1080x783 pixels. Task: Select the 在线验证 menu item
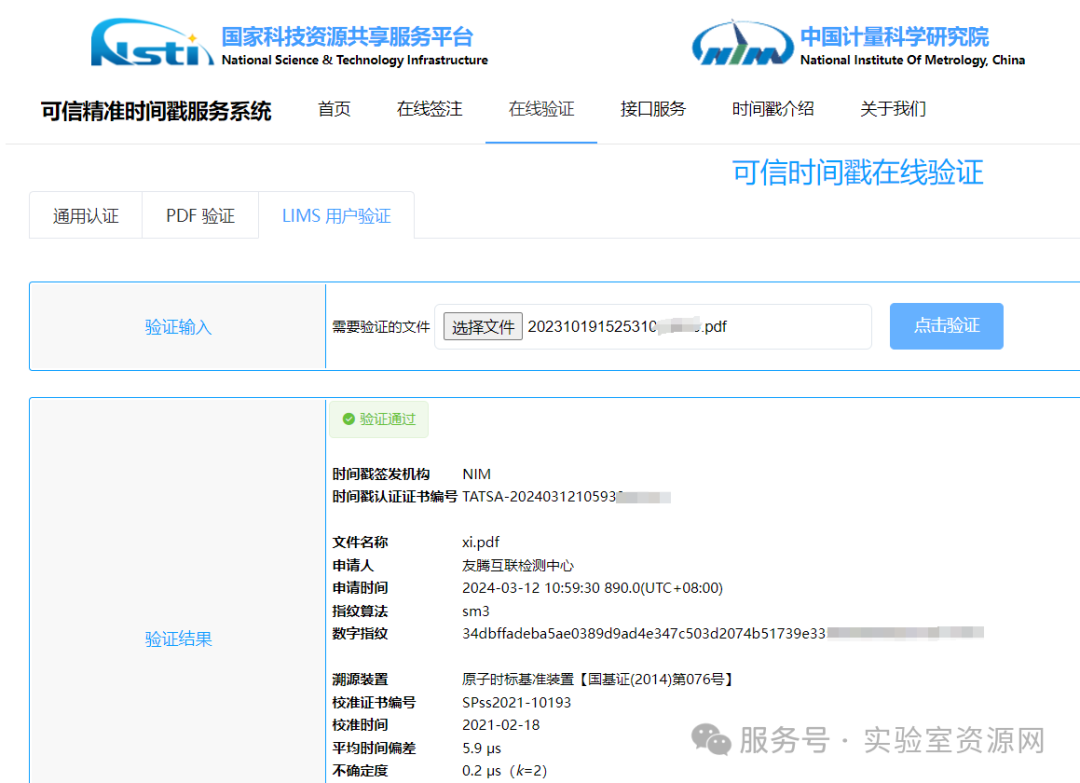point(541,109)
